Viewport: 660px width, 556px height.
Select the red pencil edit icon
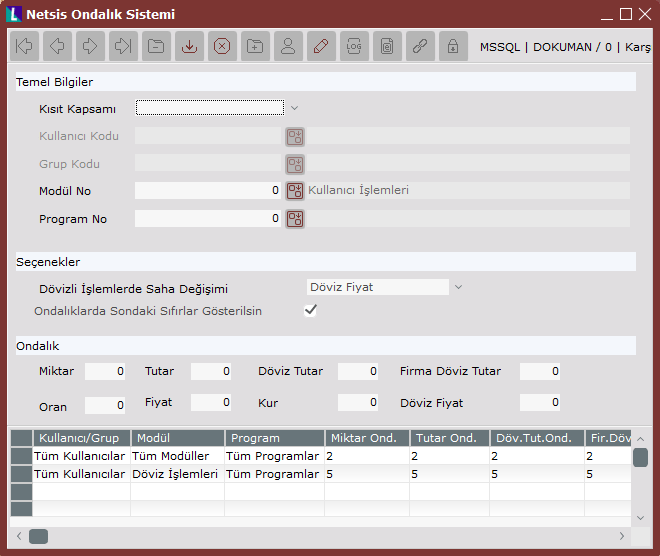tap(321, 46)
